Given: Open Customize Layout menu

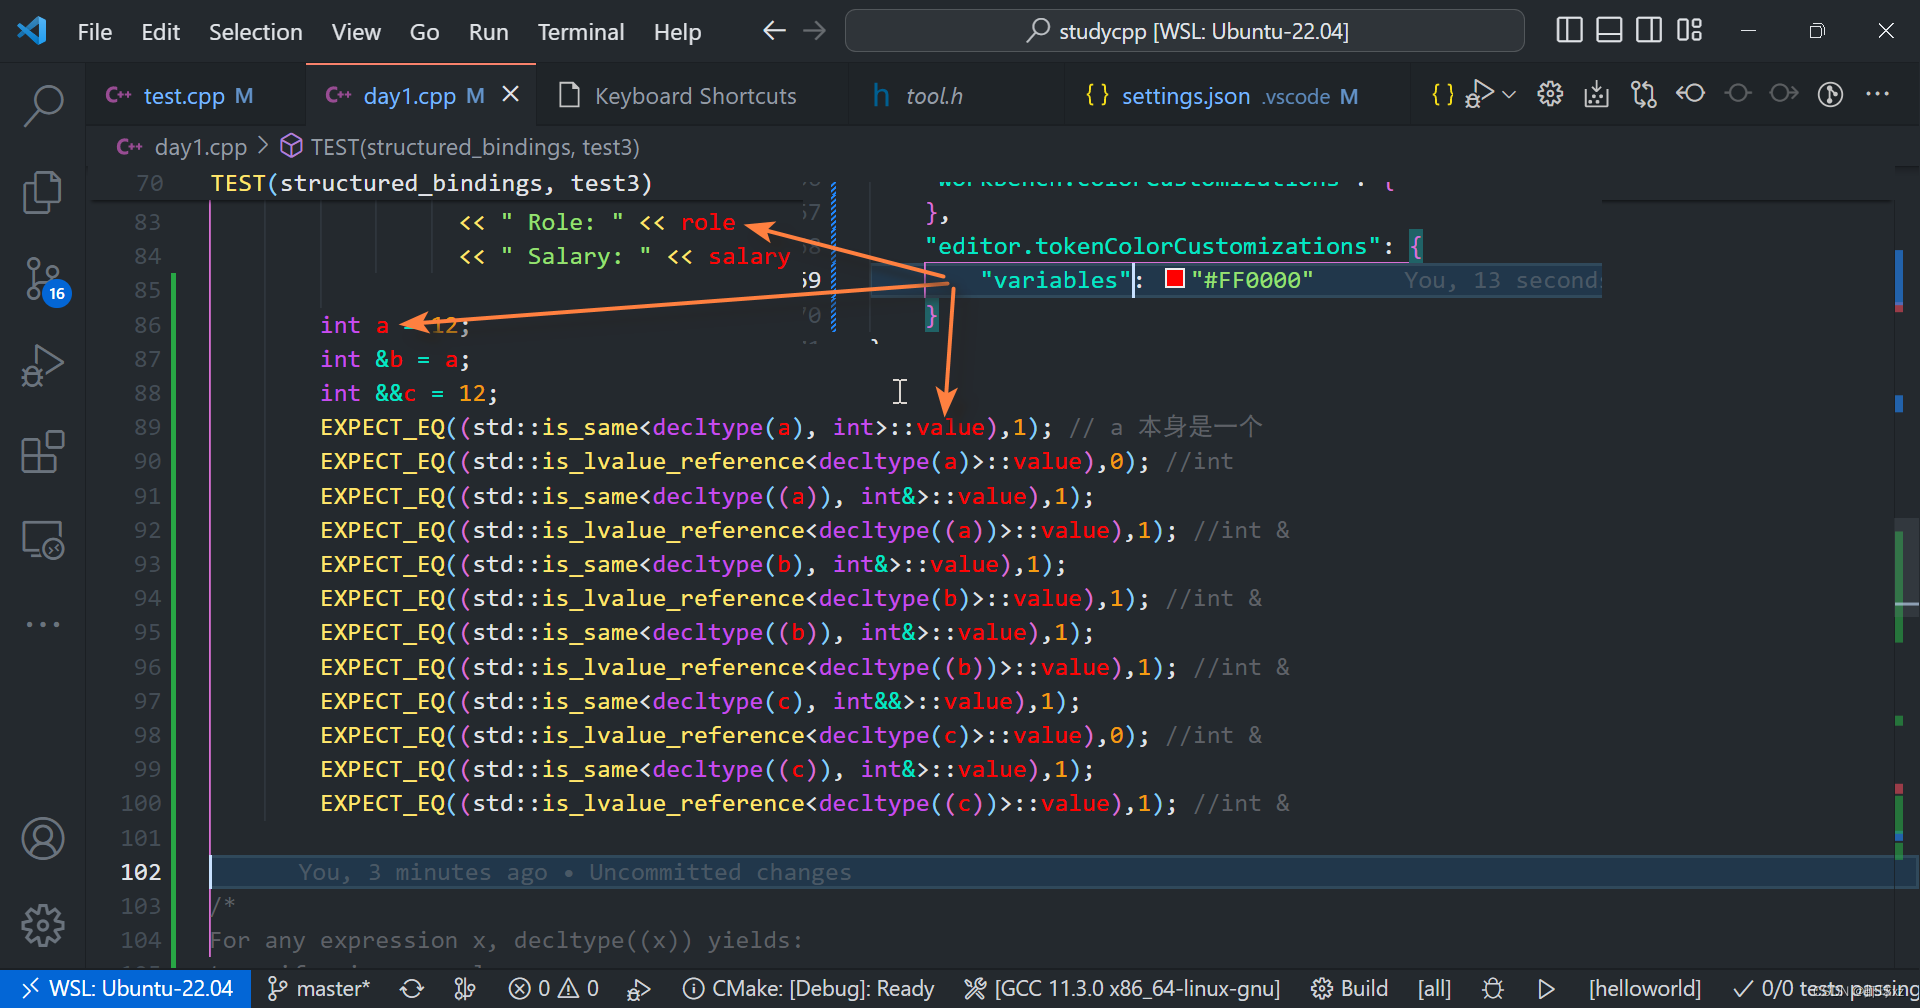Looking at the screenshot, I should 1690,31.
